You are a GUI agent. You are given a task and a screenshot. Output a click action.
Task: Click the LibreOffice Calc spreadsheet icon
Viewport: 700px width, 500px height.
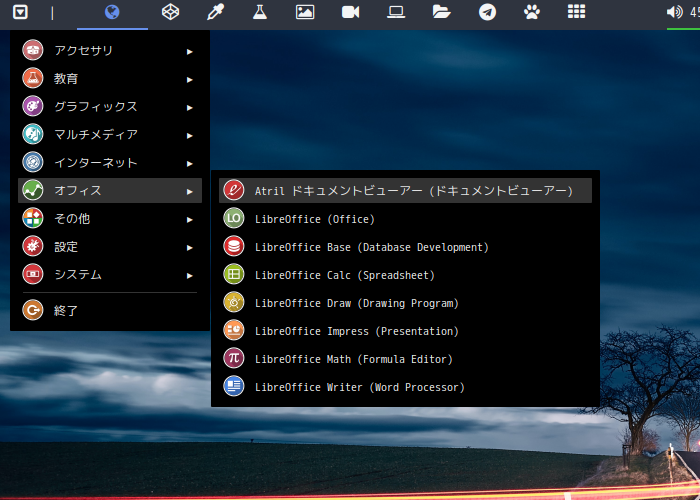(x=234, y=274)
